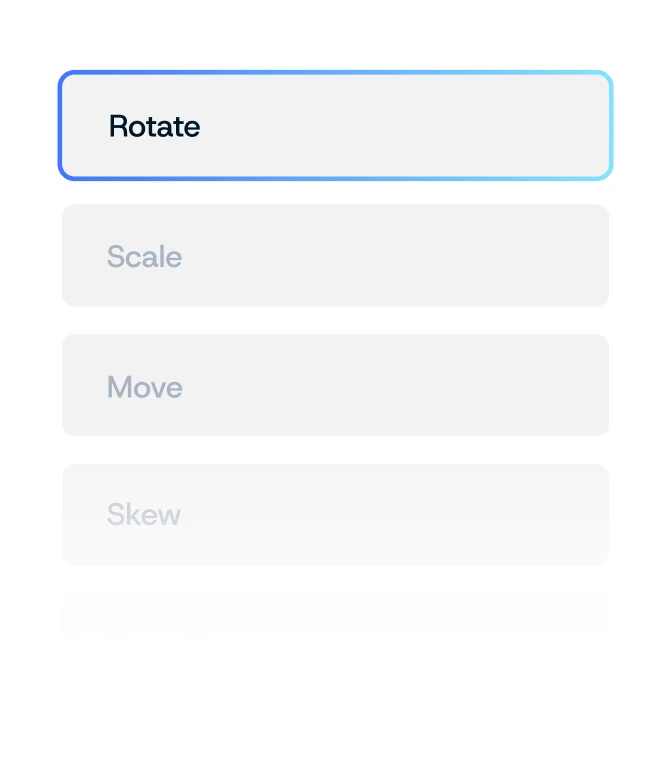Select the Skew option

[x=335, y=515]
